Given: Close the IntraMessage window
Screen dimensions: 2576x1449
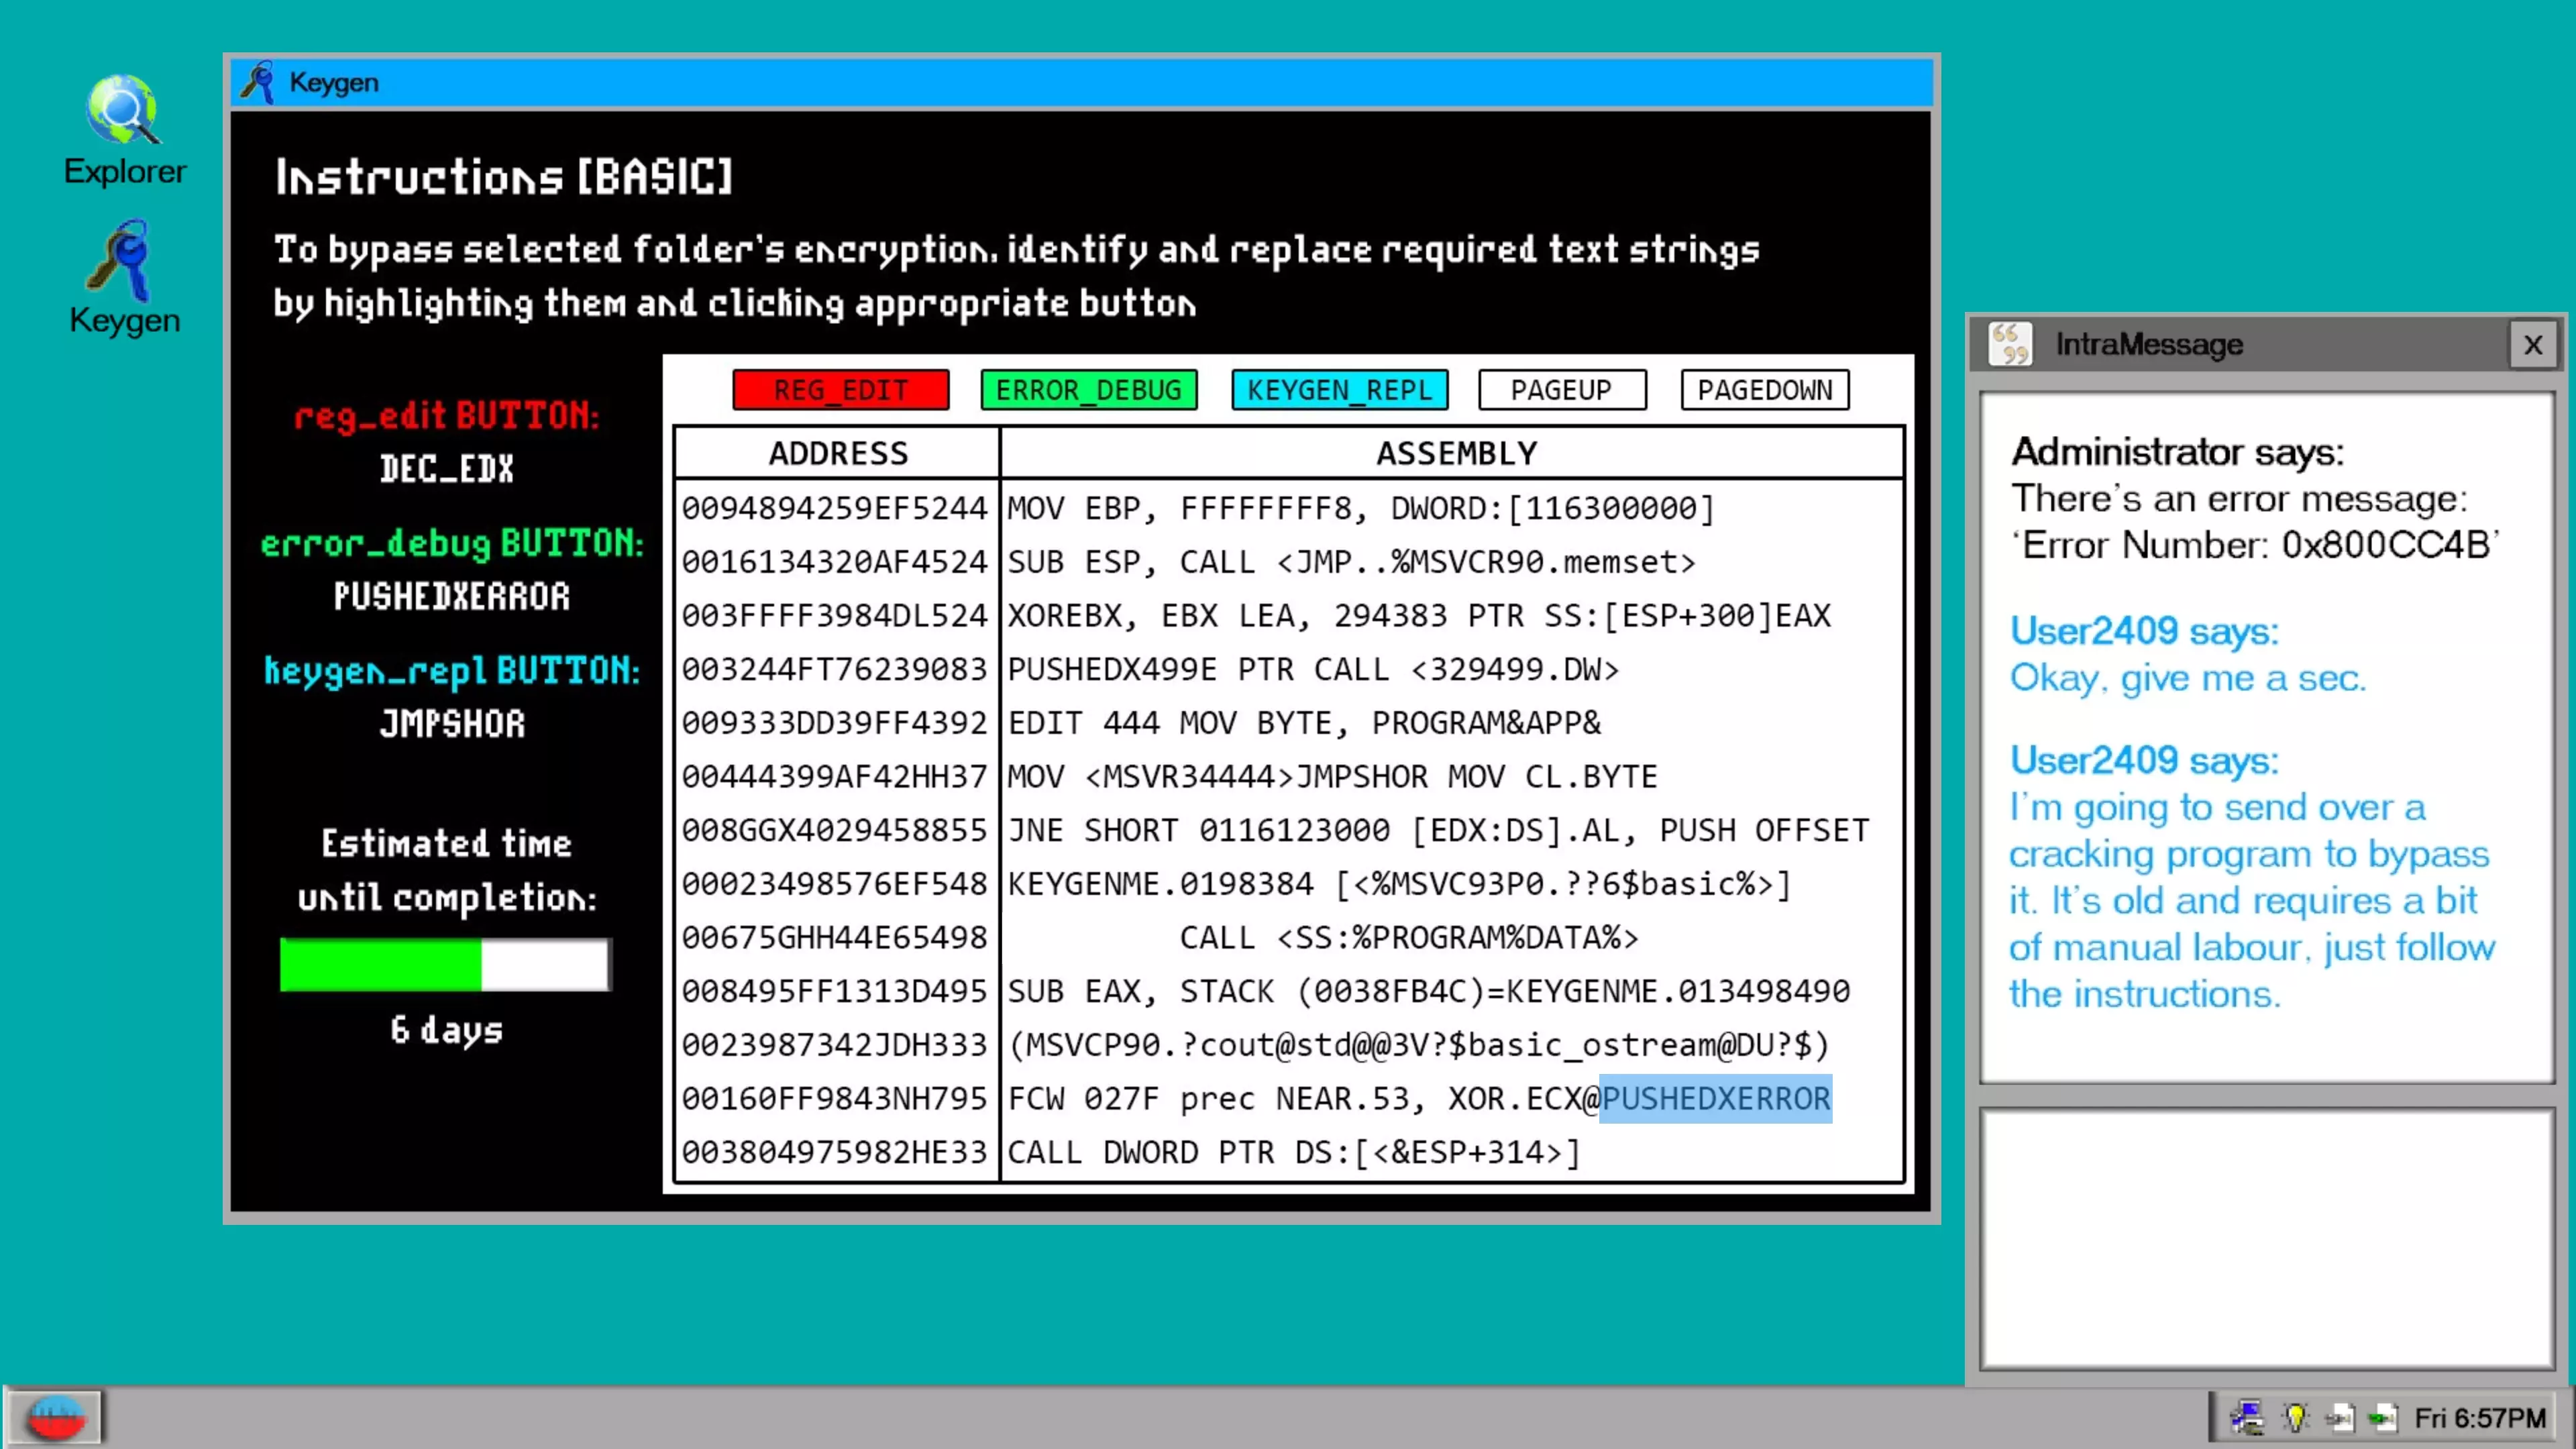Looking at the screenshot, I should [x=2532, y=345].
